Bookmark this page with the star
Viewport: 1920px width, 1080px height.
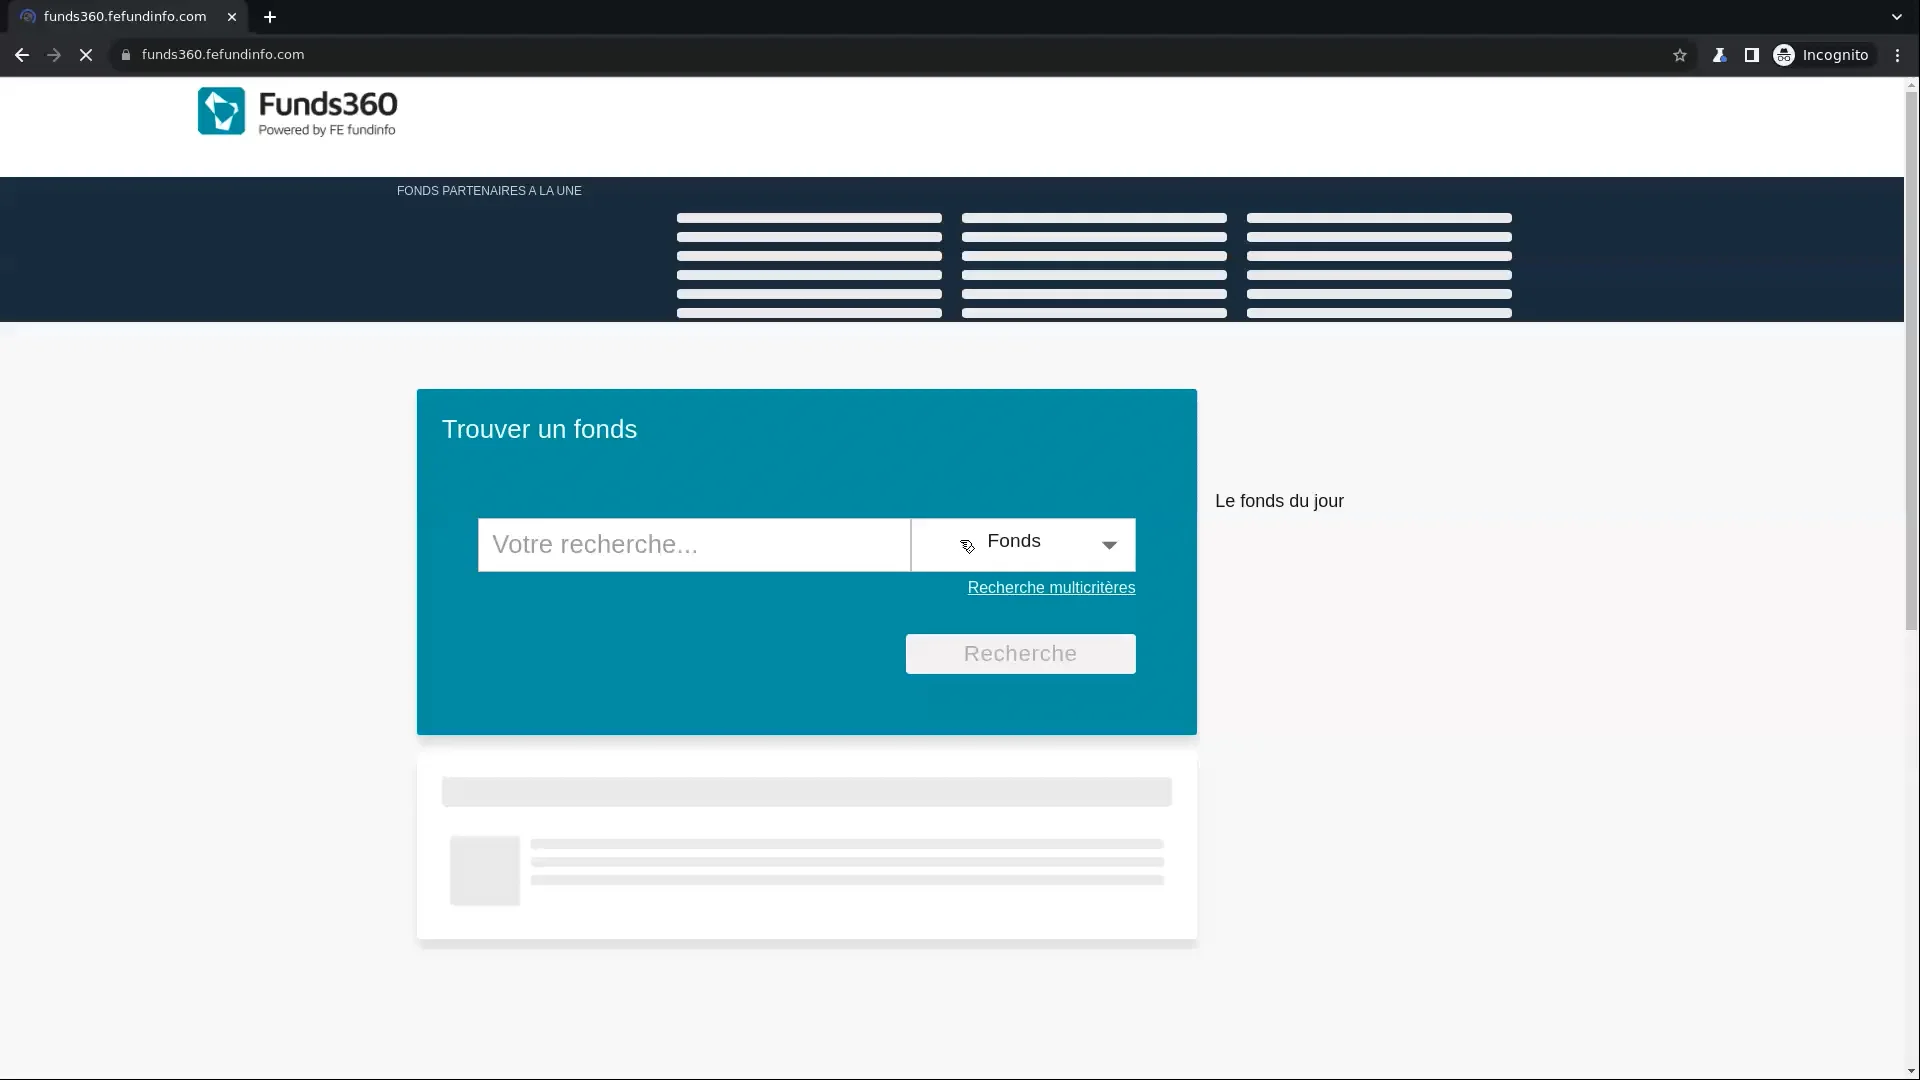(x=1680, y=55)
